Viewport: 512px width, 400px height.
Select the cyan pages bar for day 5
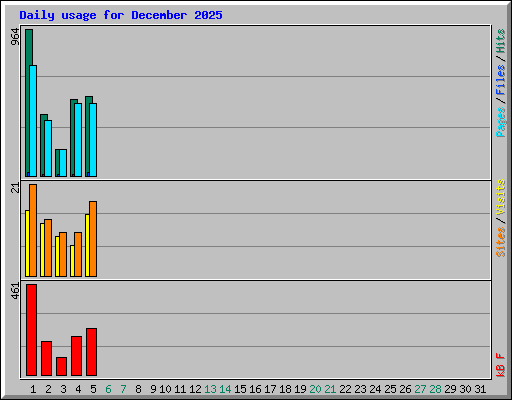[93, 140]
